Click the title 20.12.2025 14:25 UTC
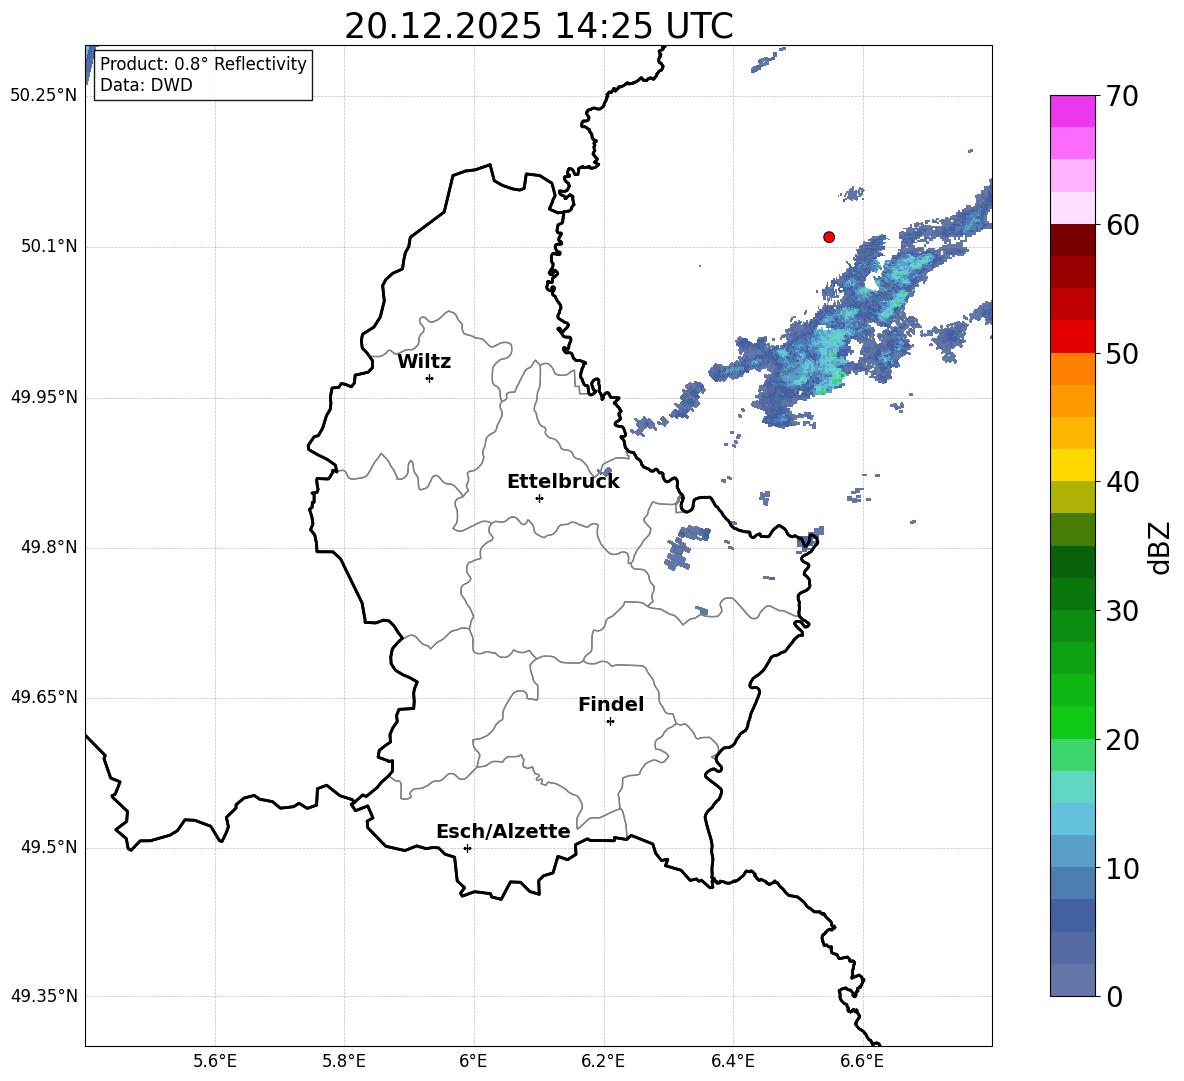This screenshot has width=1184, height=1081. tap(539, 26)
